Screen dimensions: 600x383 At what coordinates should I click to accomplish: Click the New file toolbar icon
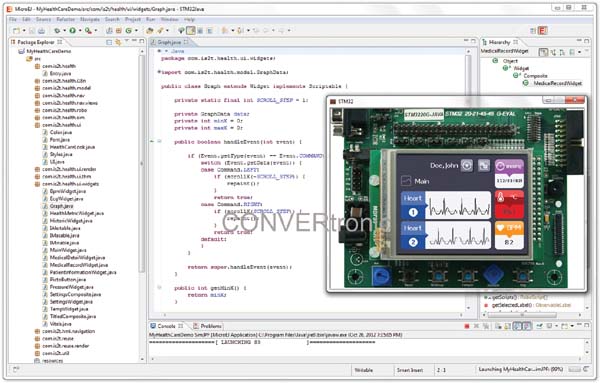[16, 31]
